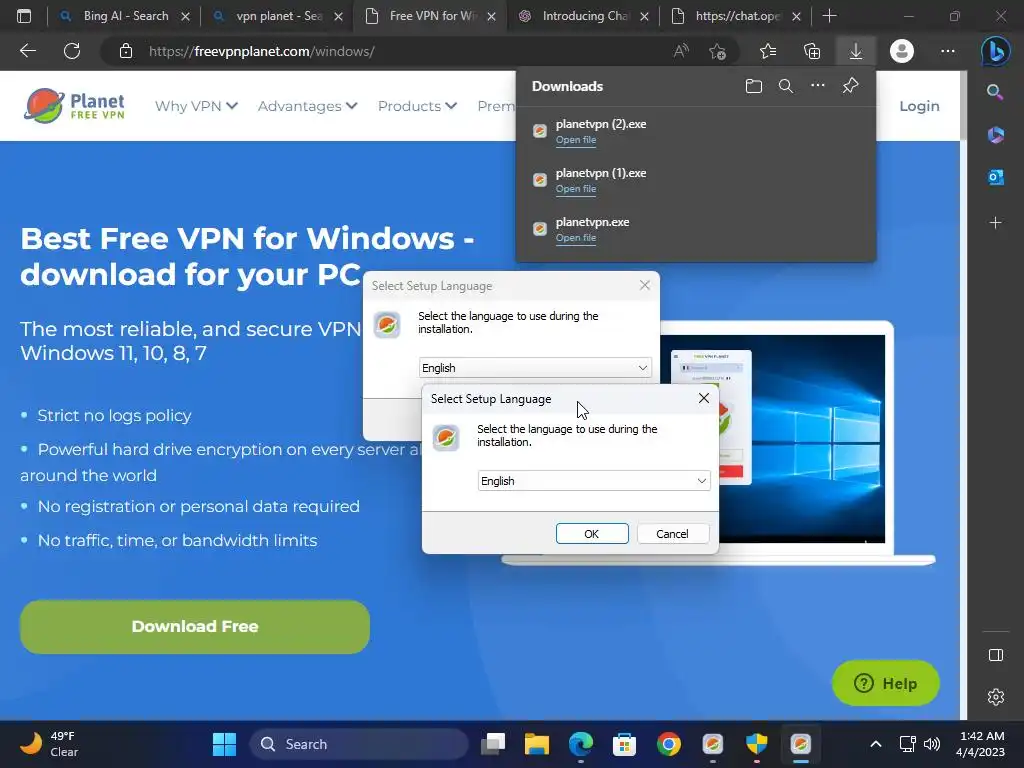This screenshot has width=1024, height=768.
Task: Switch to vpn planet search tab
Action: [x=278, y=16]
